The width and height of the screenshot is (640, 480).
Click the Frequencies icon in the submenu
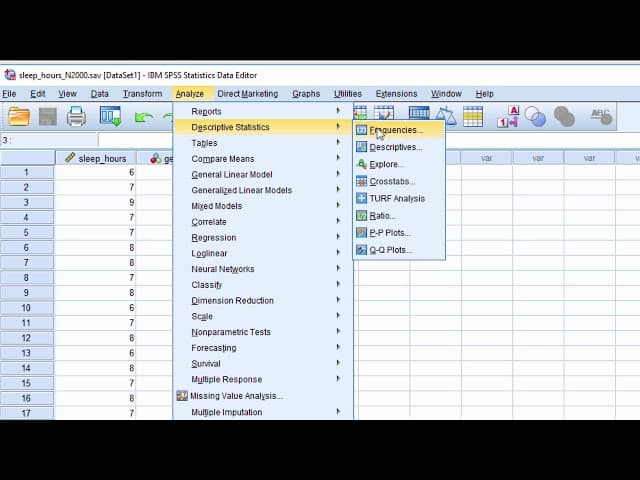[x=361, y=130]
